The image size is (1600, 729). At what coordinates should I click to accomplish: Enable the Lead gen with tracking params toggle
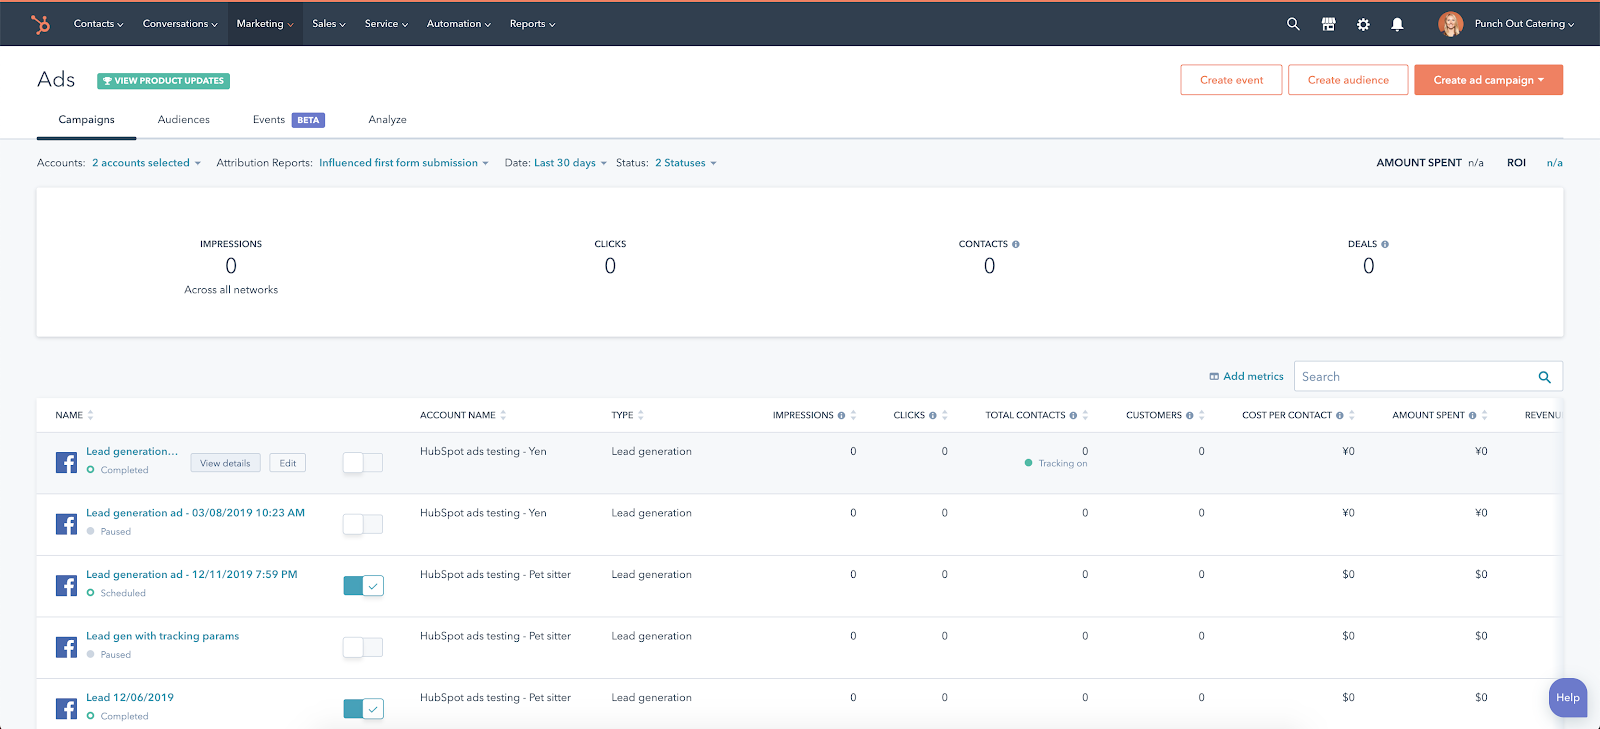pos(362,647)
